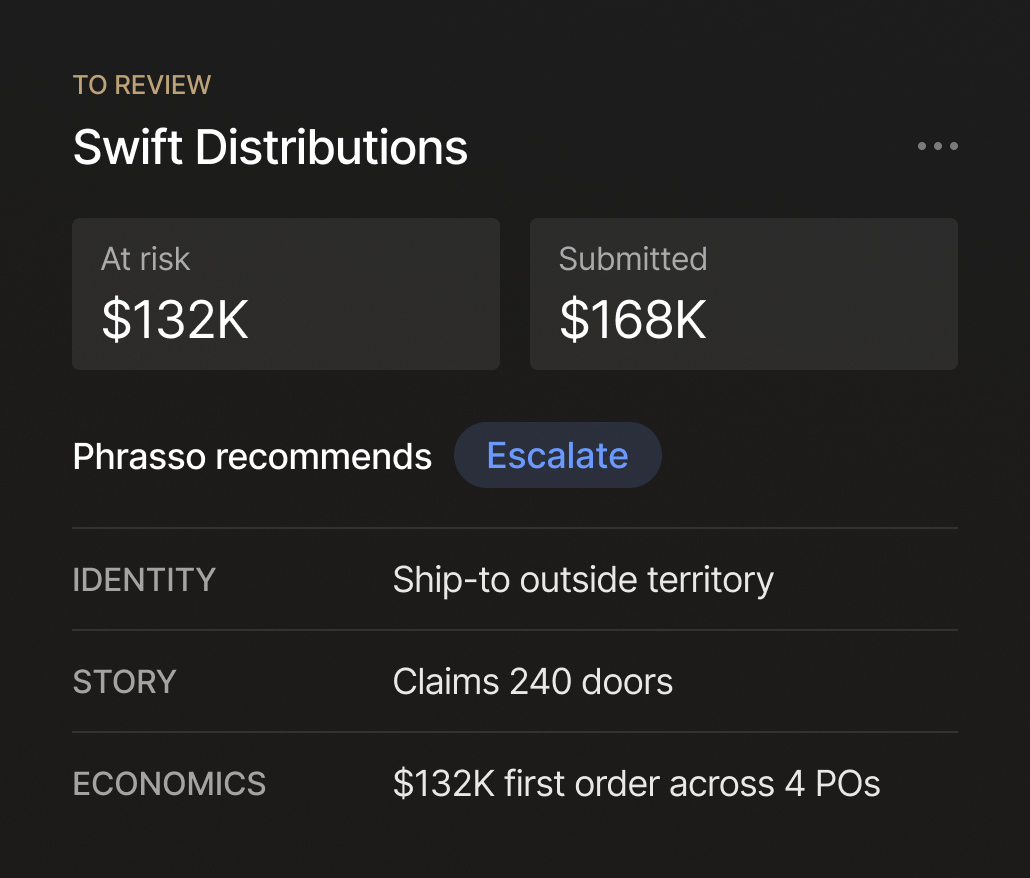The width and height of the screenshot is (1030, 878).
Task: Select the $168K submitted amount
Action: point(633,319)
